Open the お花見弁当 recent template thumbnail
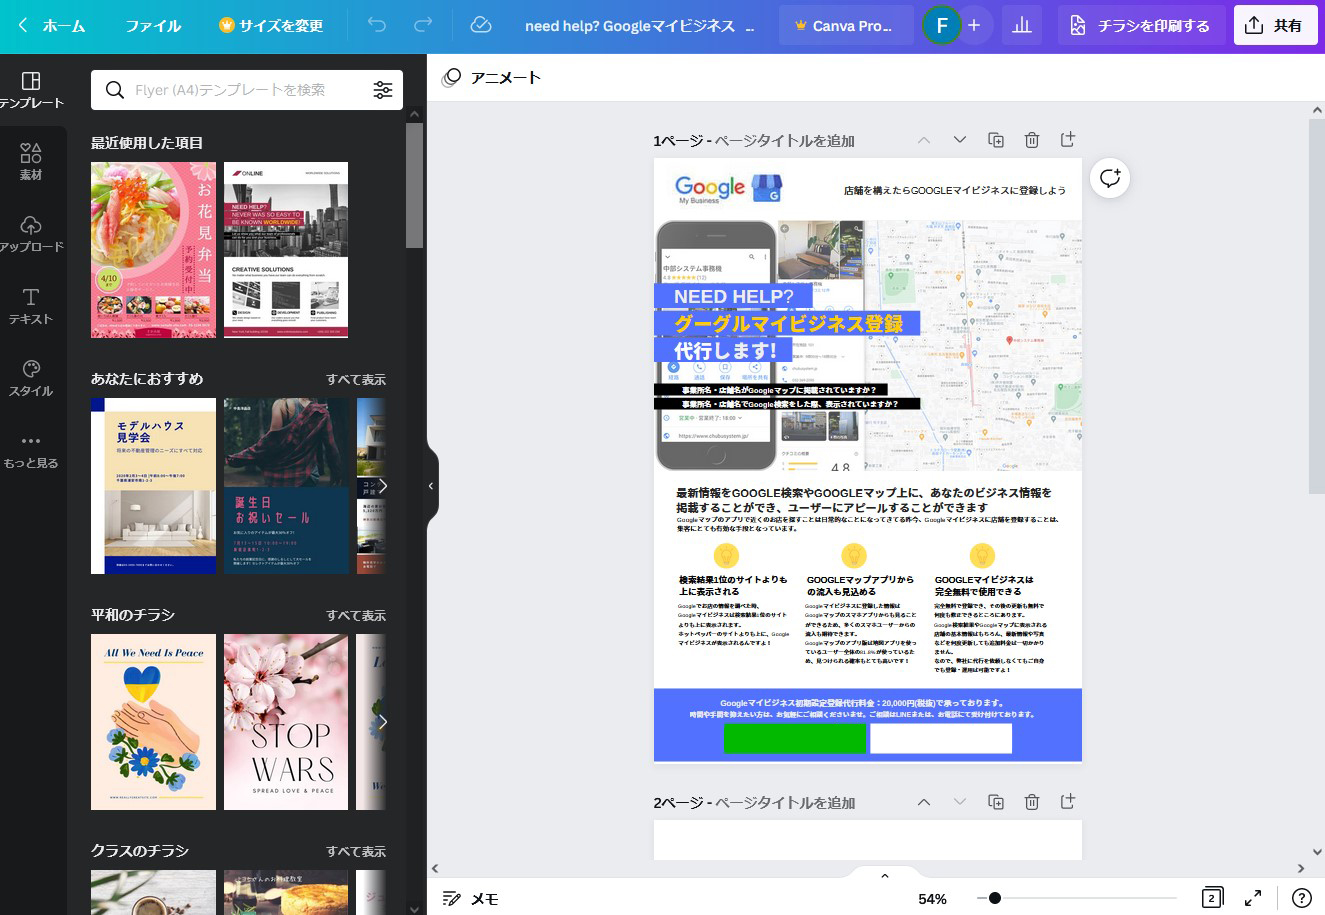Screen dimensions: 1325x915 (153, 250)
